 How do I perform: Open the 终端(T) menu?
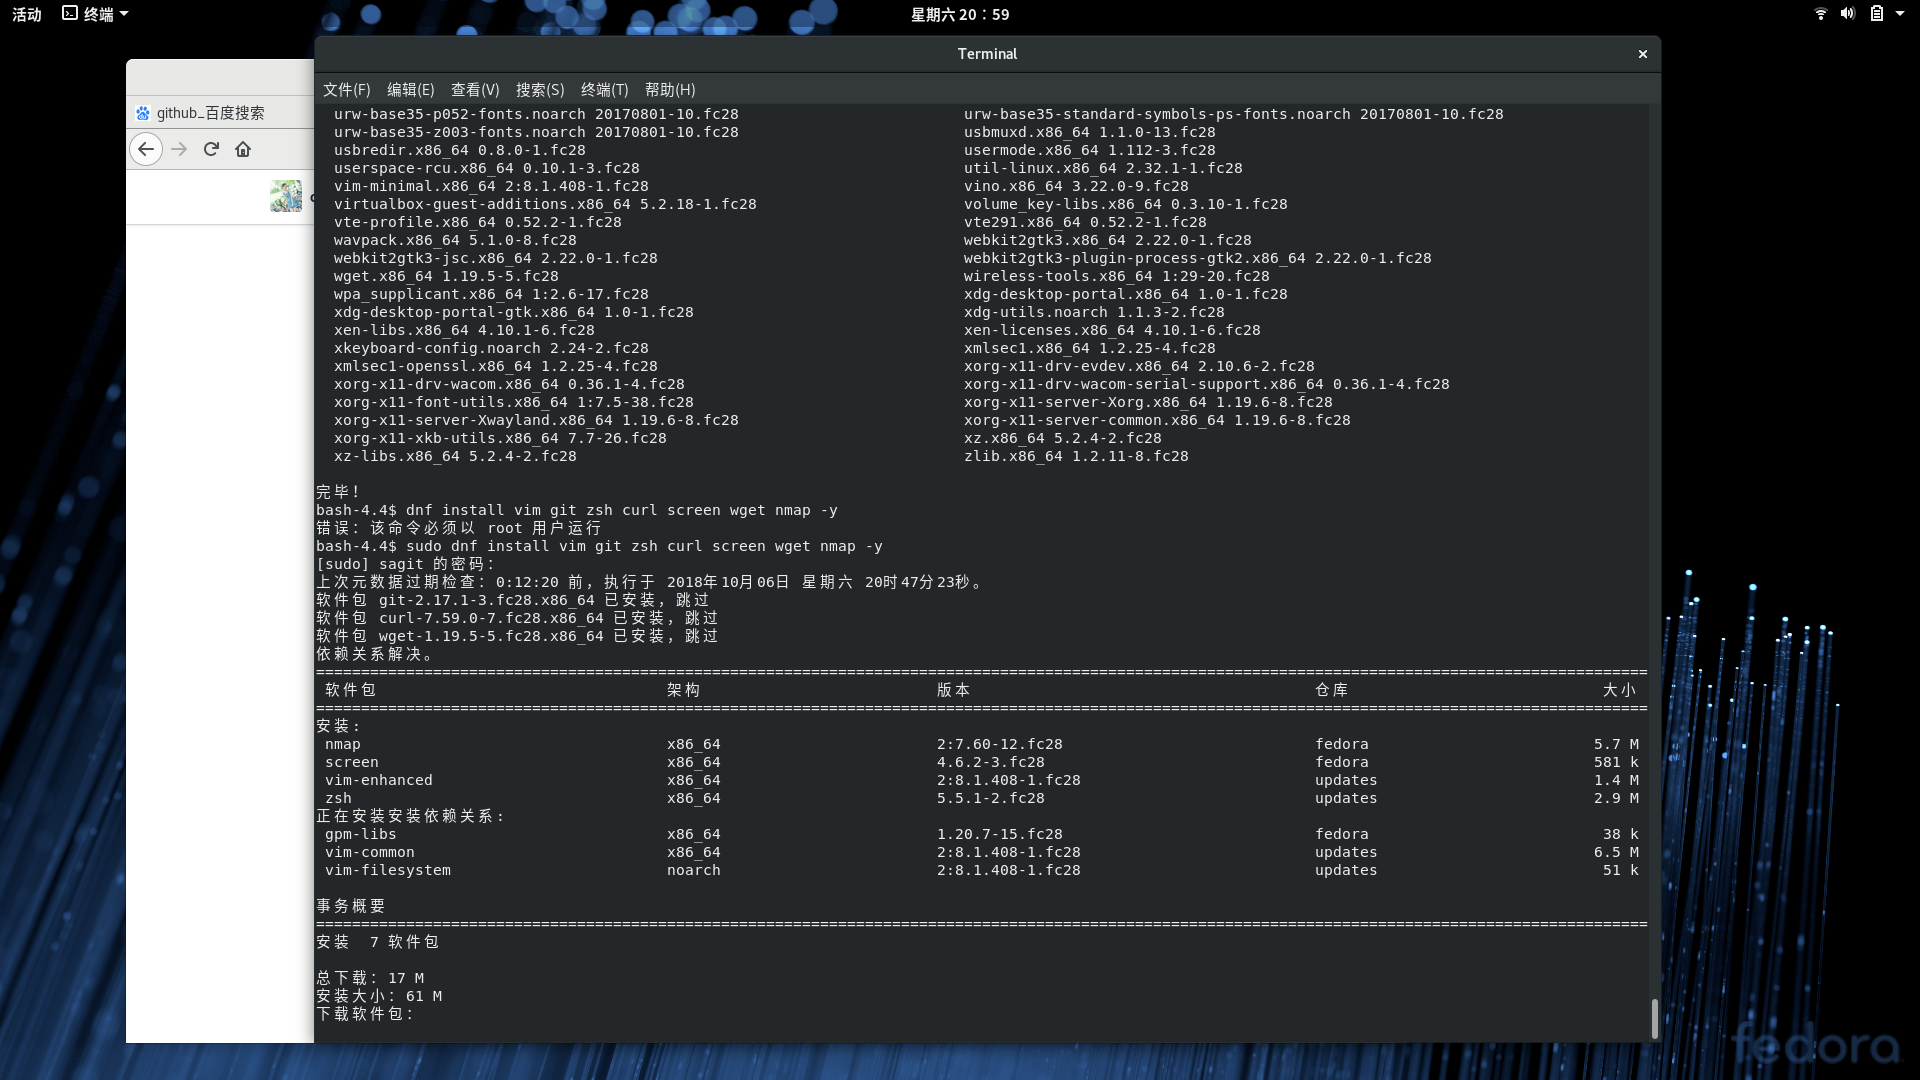tap(604, 90)
